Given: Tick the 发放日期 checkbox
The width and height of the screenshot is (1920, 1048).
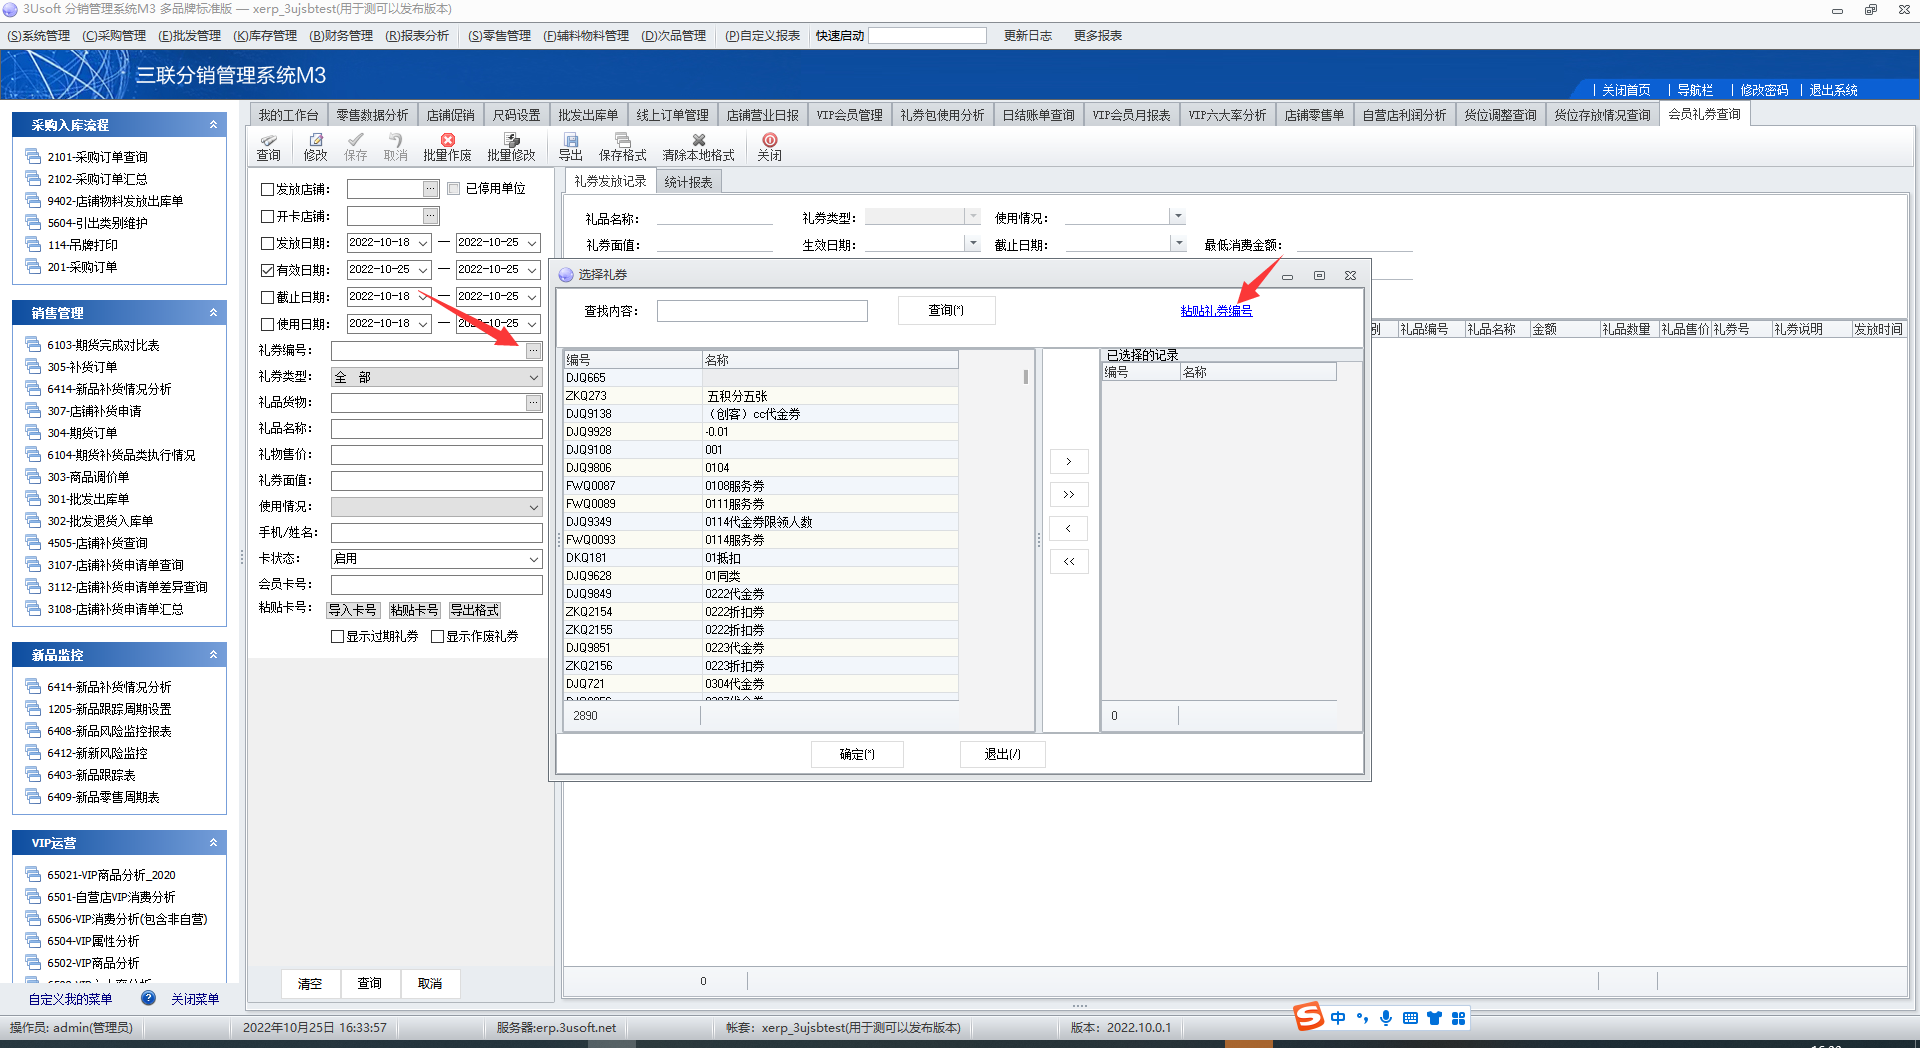Looking at the screenshot, I should coord(267,243).
